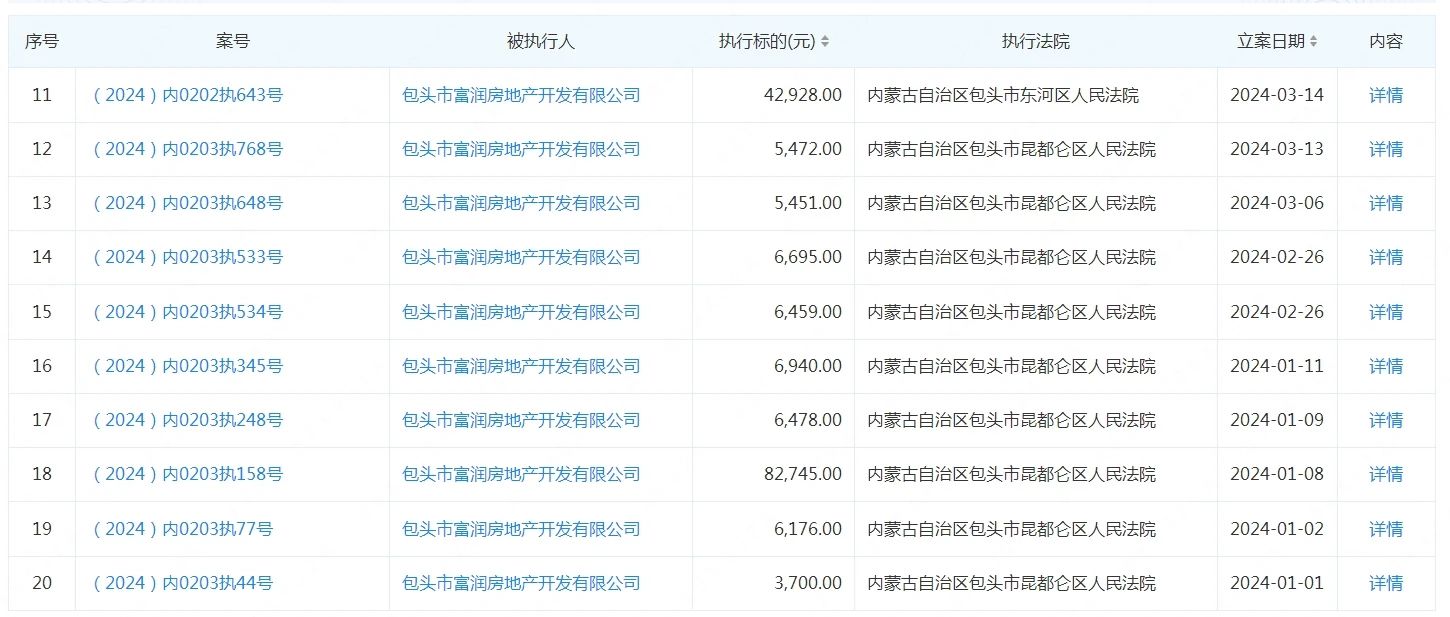View 详情 for row 16
This screenshot has width=1450, height=617.
[x=1386, y=366]
